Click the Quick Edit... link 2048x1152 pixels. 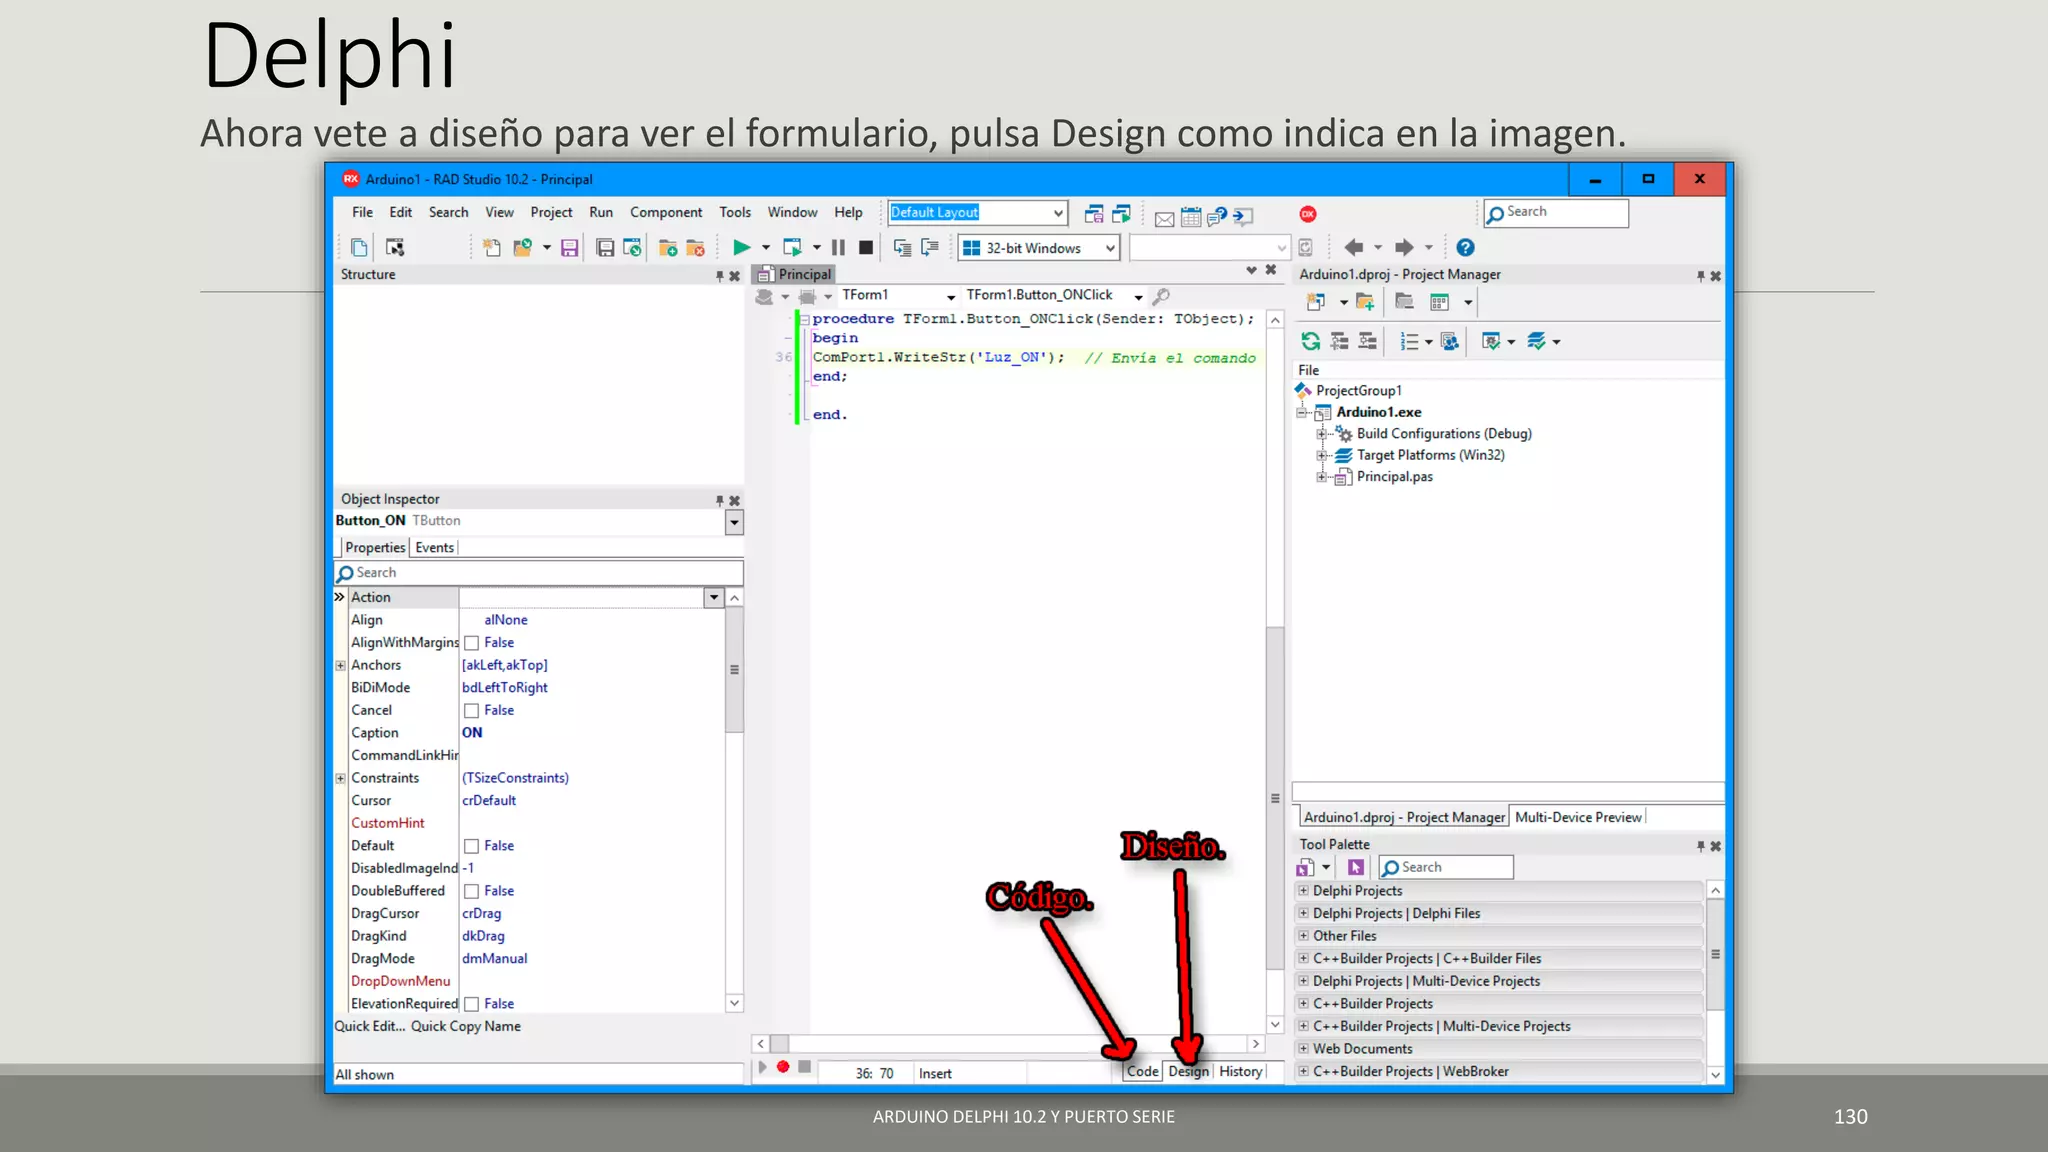[x=369, y=1026]
